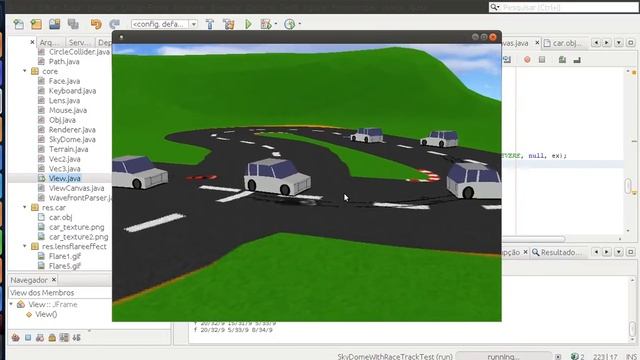Select Face.java in core package
Image resolution: width=640 pixels, height=360 pixels.
point(64,81)
